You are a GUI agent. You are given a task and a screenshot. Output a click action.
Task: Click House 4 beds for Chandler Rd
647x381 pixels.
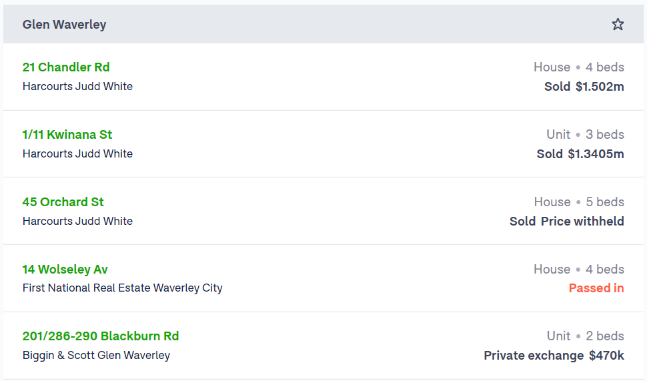pyautogui.click(x=579, y=67)
